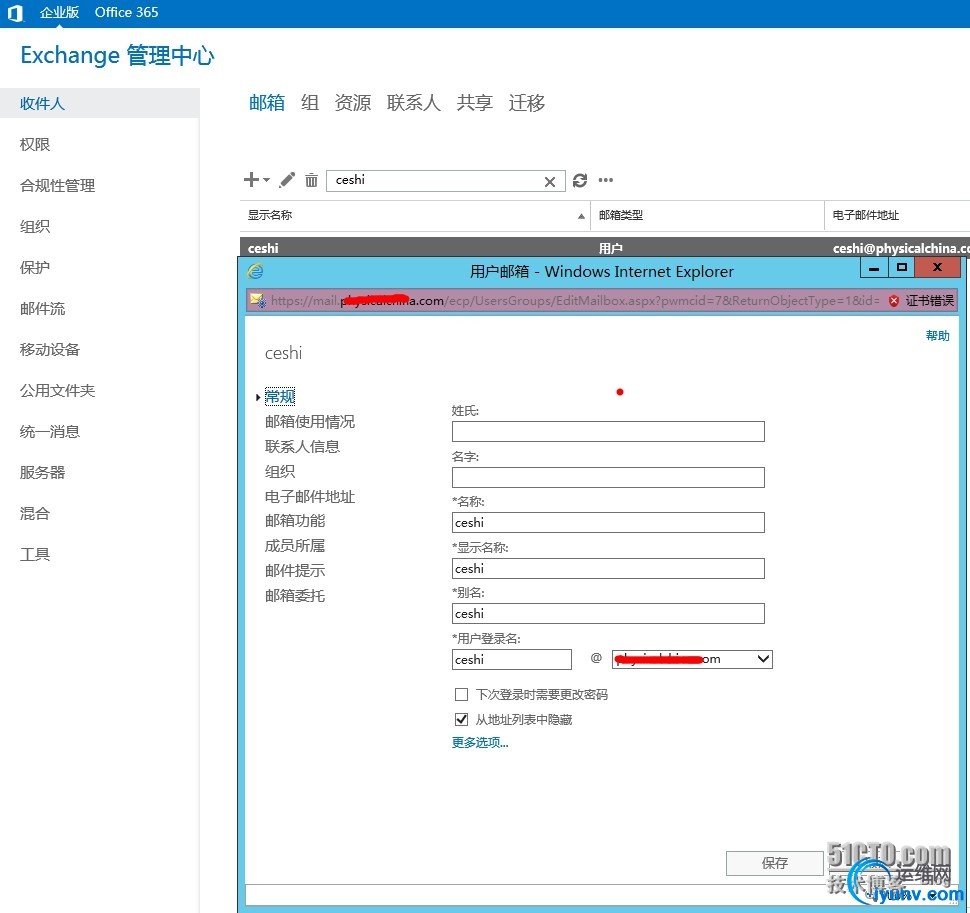Select 统一消息 in the left navigation
The width and height of the screenshot is (970, 913).
[50, 432]
